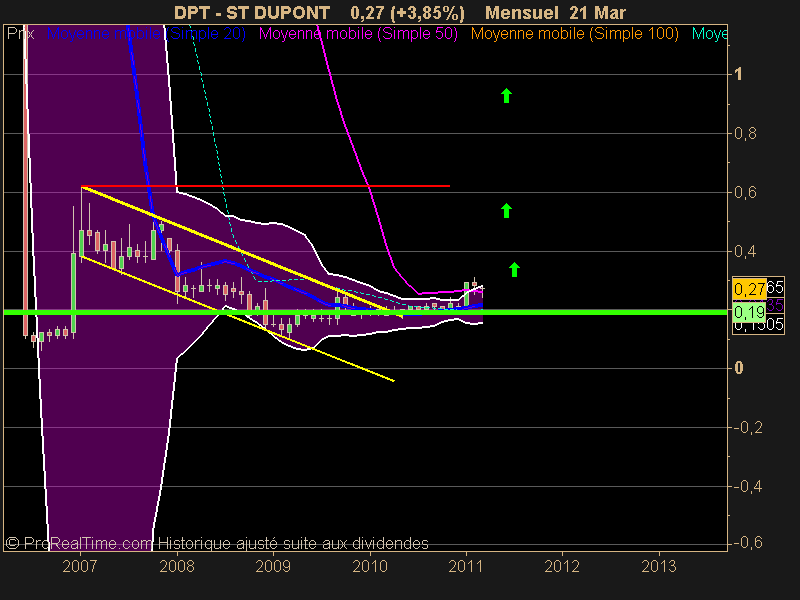Click the 2011 label on the time axis

tap(466, 566)
